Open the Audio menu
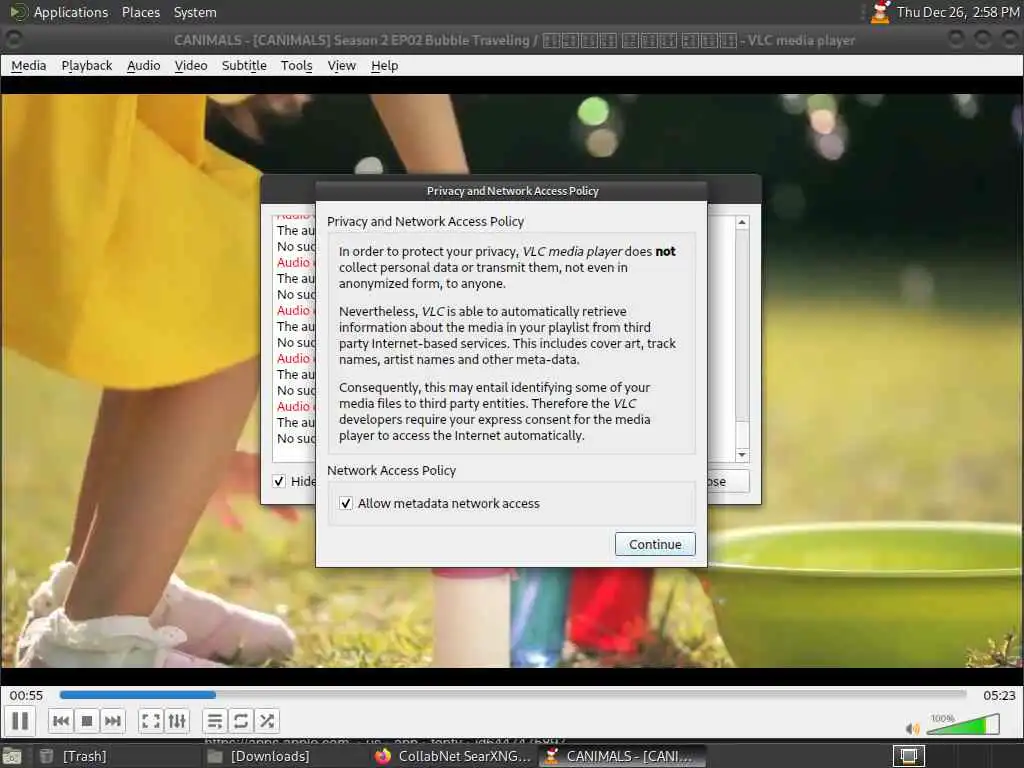This screenshot has width=1024, height=768. (x=144, y=65)
